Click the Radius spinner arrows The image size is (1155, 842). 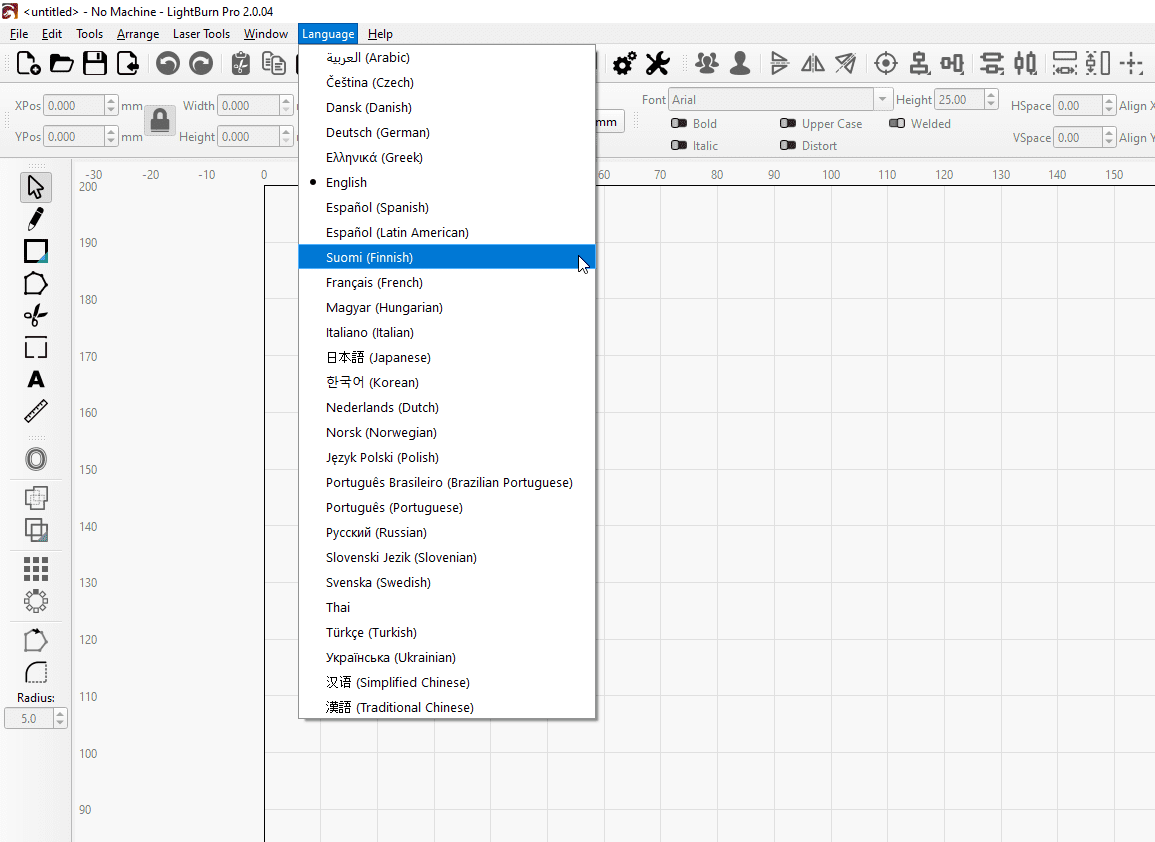pyautogui.click(x=60, y=718)
